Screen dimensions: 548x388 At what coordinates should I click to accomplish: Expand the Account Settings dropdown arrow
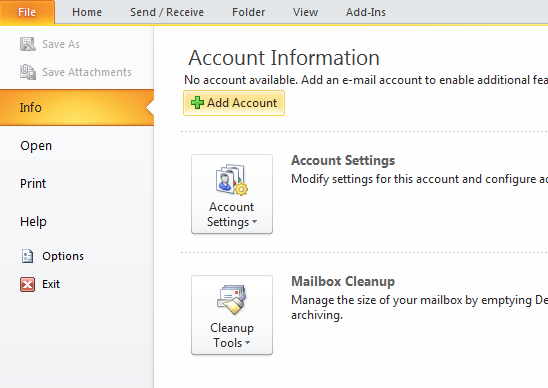[254, 222]
